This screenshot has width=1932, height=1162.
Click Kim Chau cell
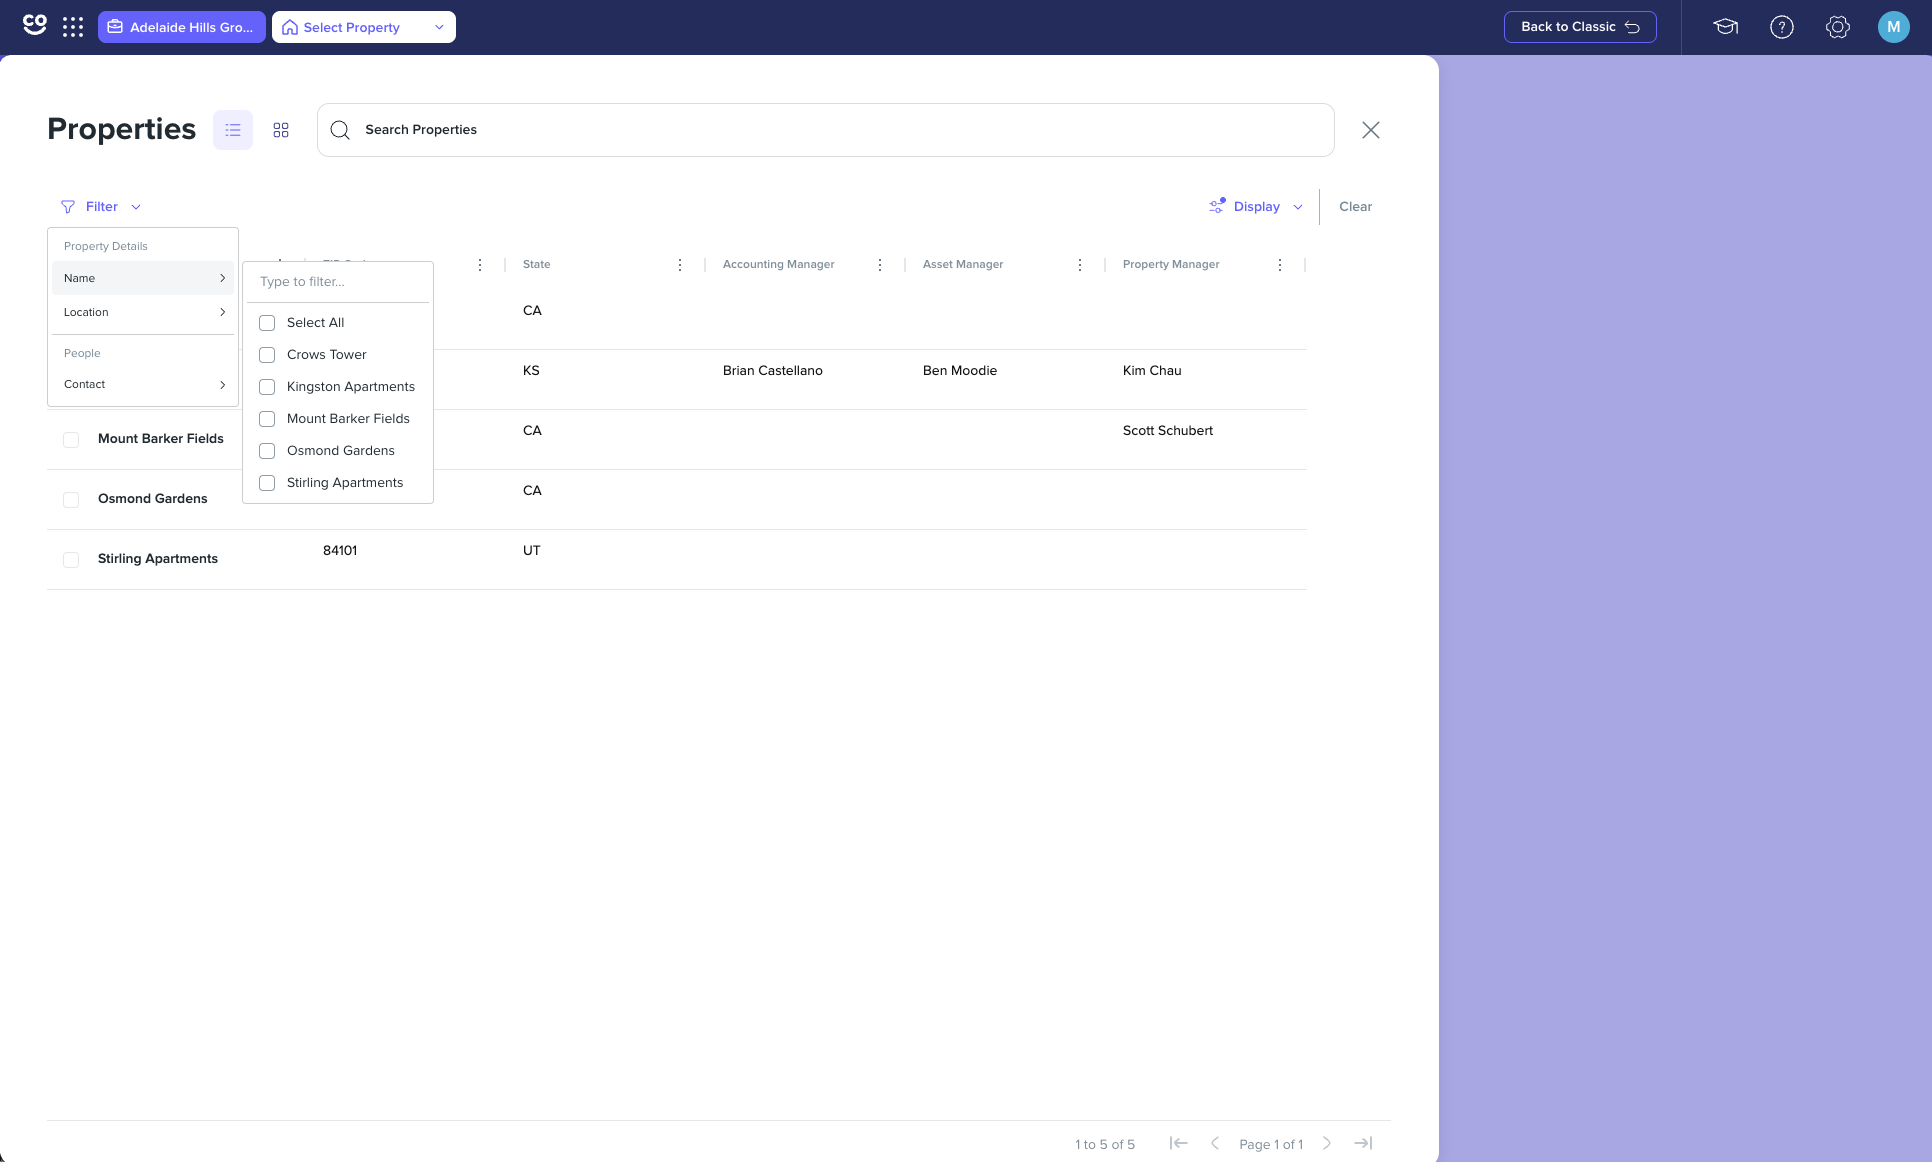click(1152, 370)
